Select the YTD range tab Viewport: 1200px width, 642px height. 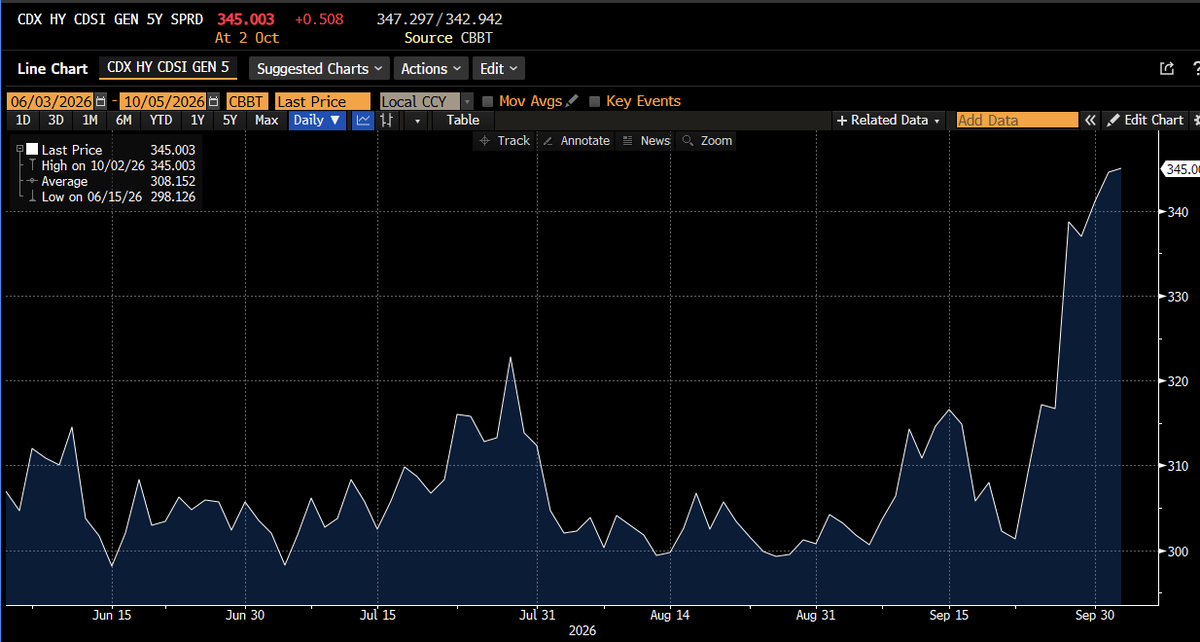(161, 120)
